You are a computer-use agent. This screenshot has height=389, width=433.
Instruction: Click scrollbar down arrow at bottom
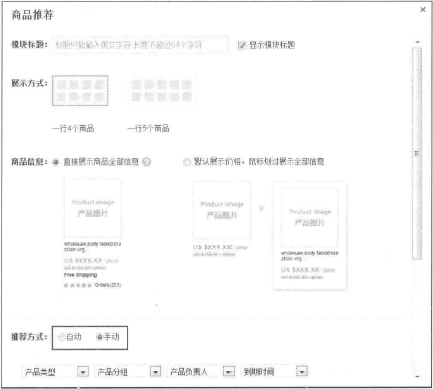[x=417, y=377]
